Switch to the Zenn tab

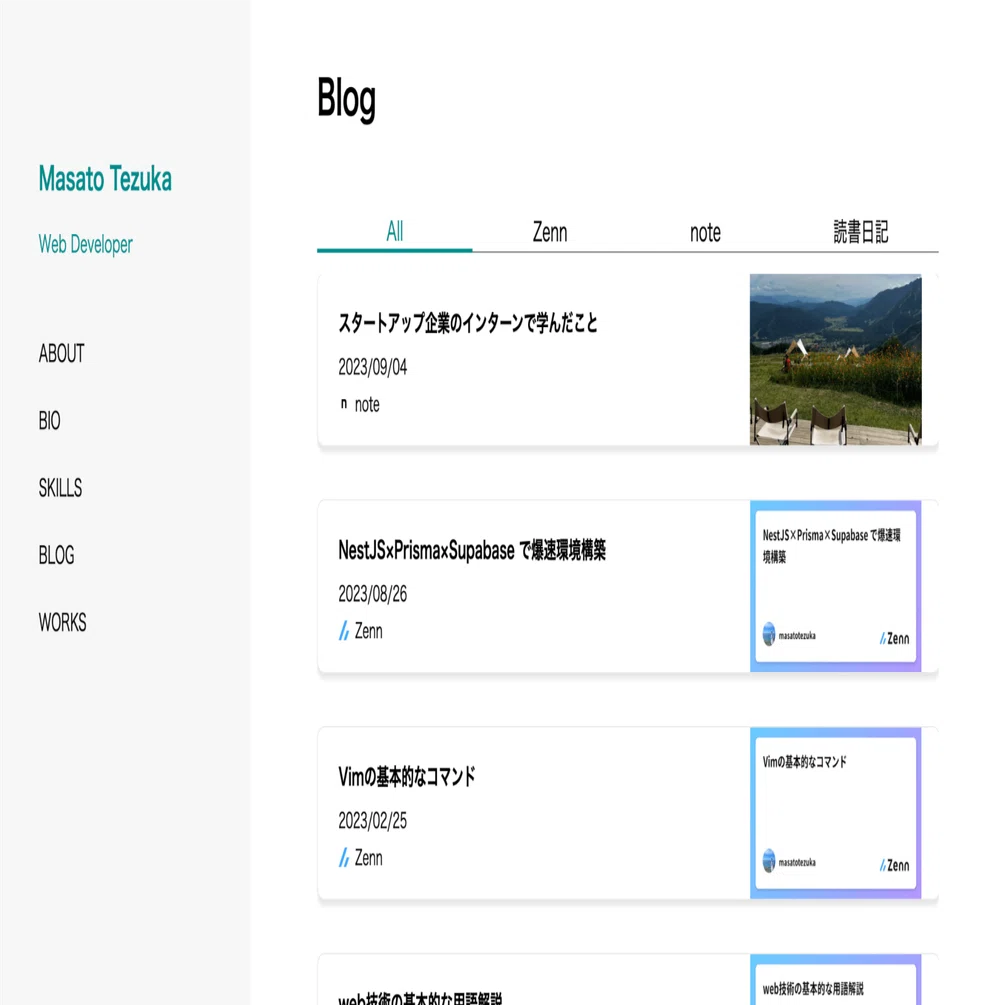[550, 232]
